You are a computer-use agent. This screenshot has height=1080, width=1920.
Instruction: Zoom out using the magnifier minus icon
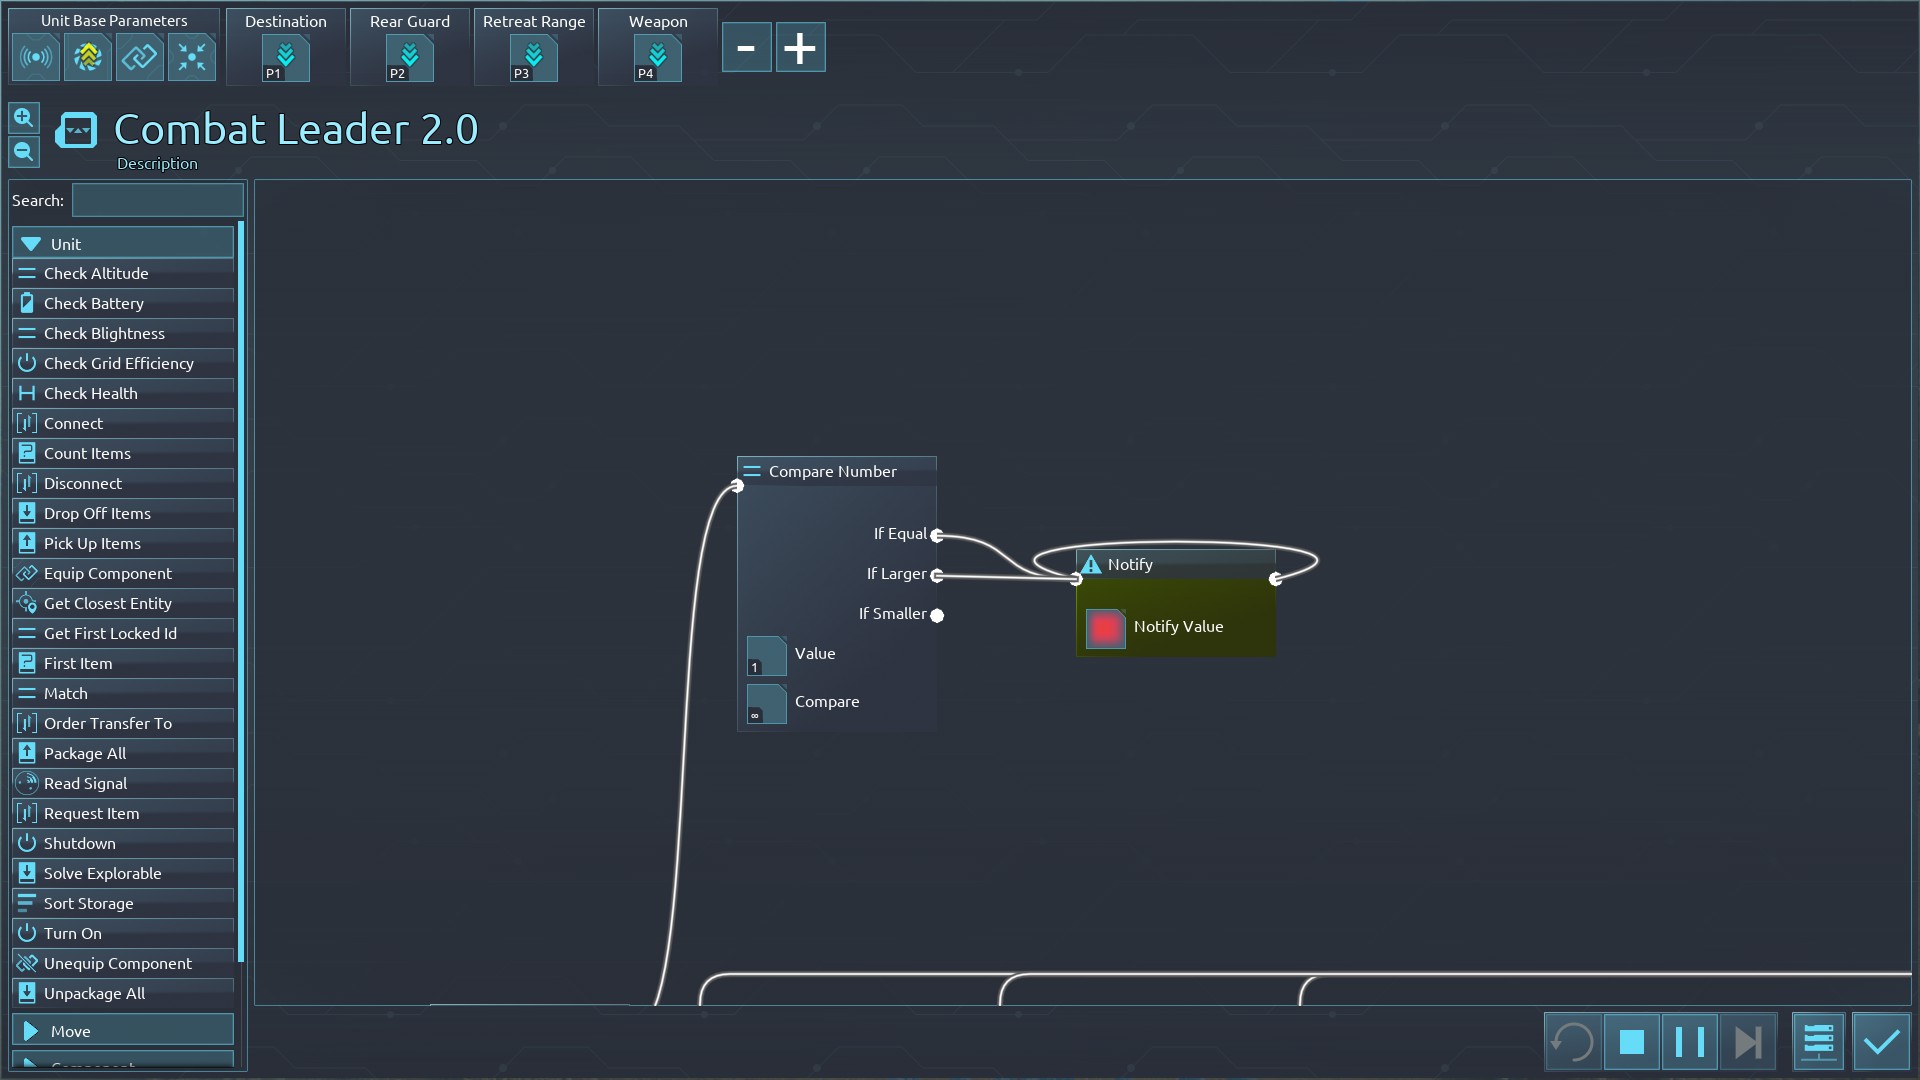click(24, 152)
